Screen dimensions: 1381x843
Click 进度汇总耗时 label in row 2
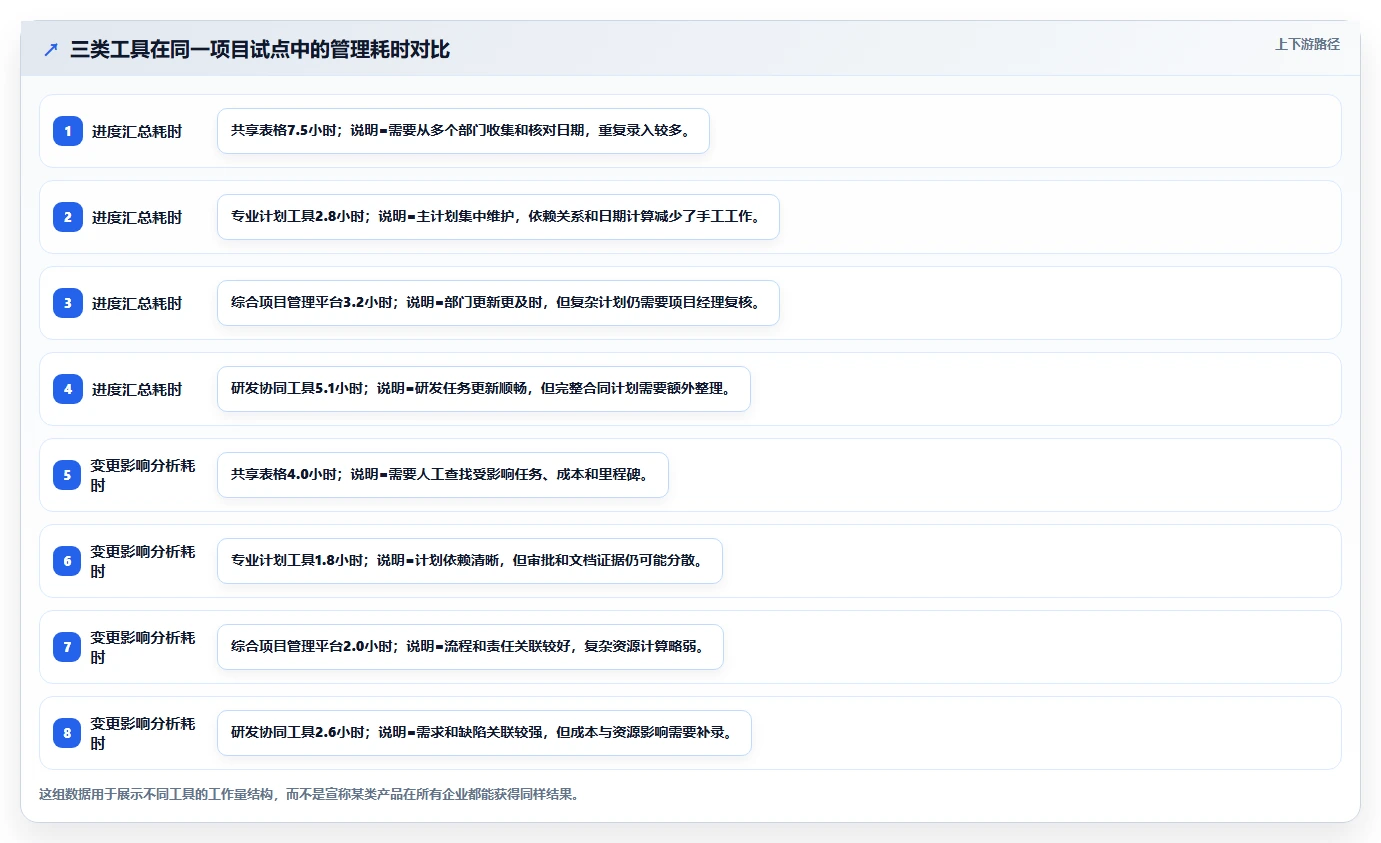[x=137, y=217]
